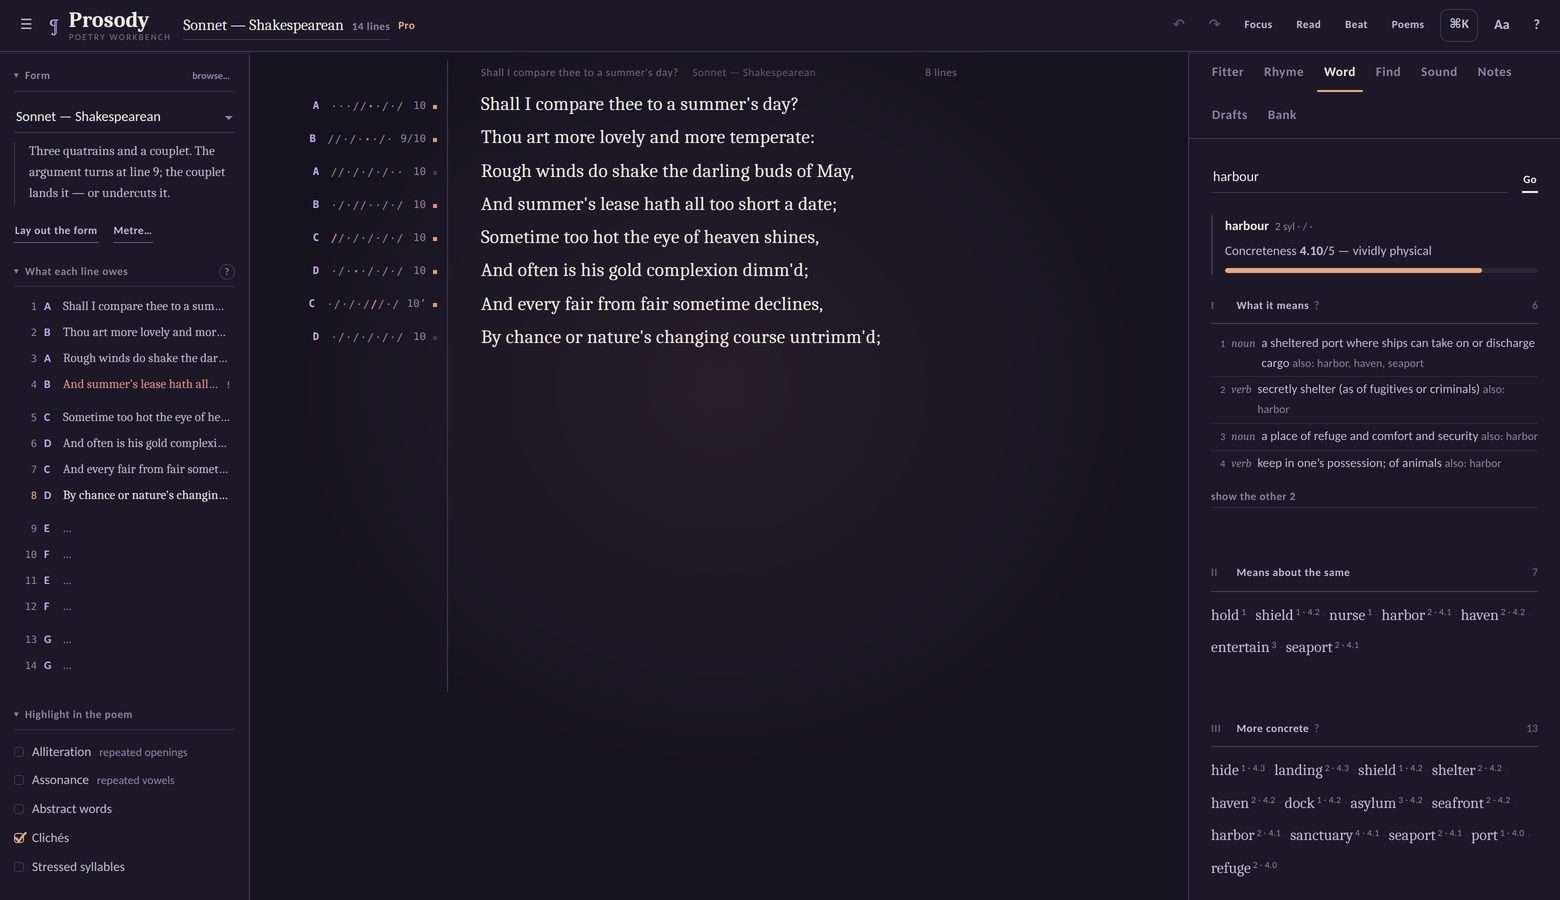Switch to the Rhyme tab
This screenshot has height=900, width=1560.
coord(1283,72)
